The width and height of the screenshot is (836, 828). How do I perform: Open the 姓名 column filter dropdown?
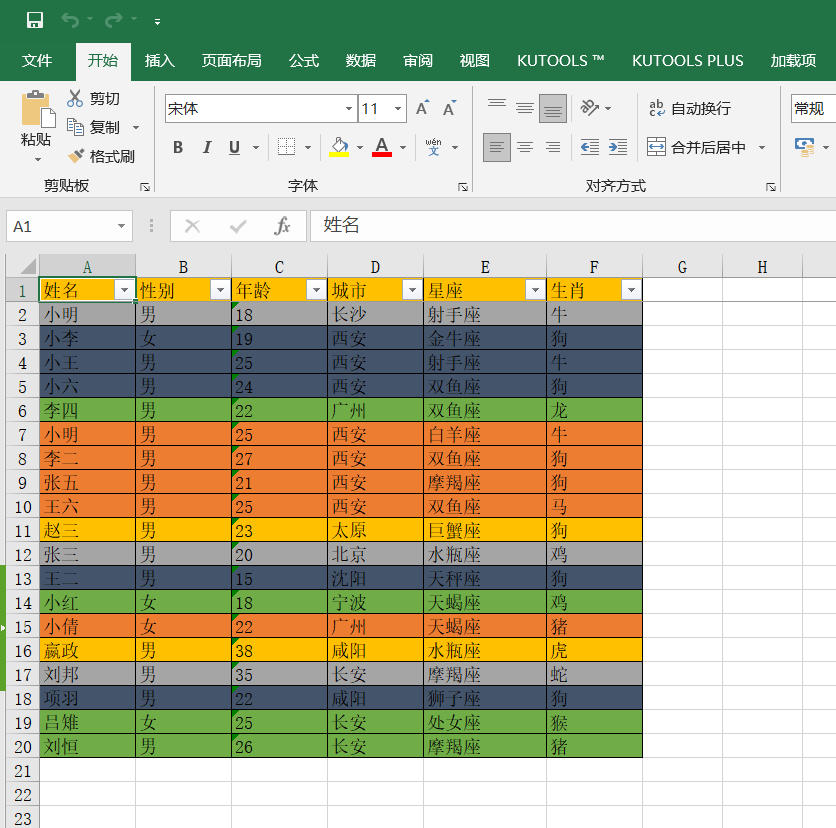click(x=124, y=290)
